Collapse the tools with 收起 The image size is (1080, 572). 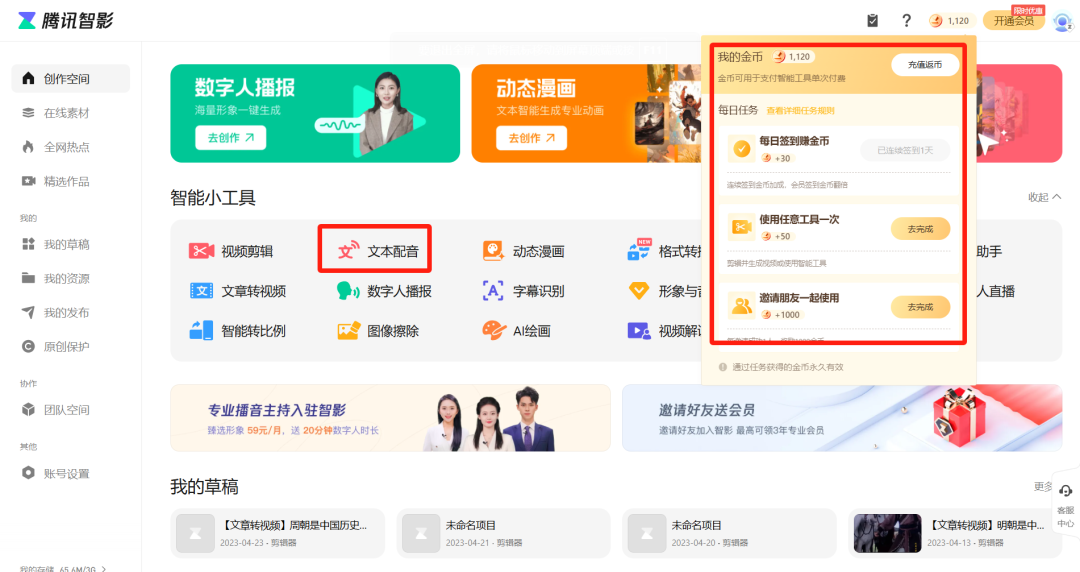[1044, 197]
